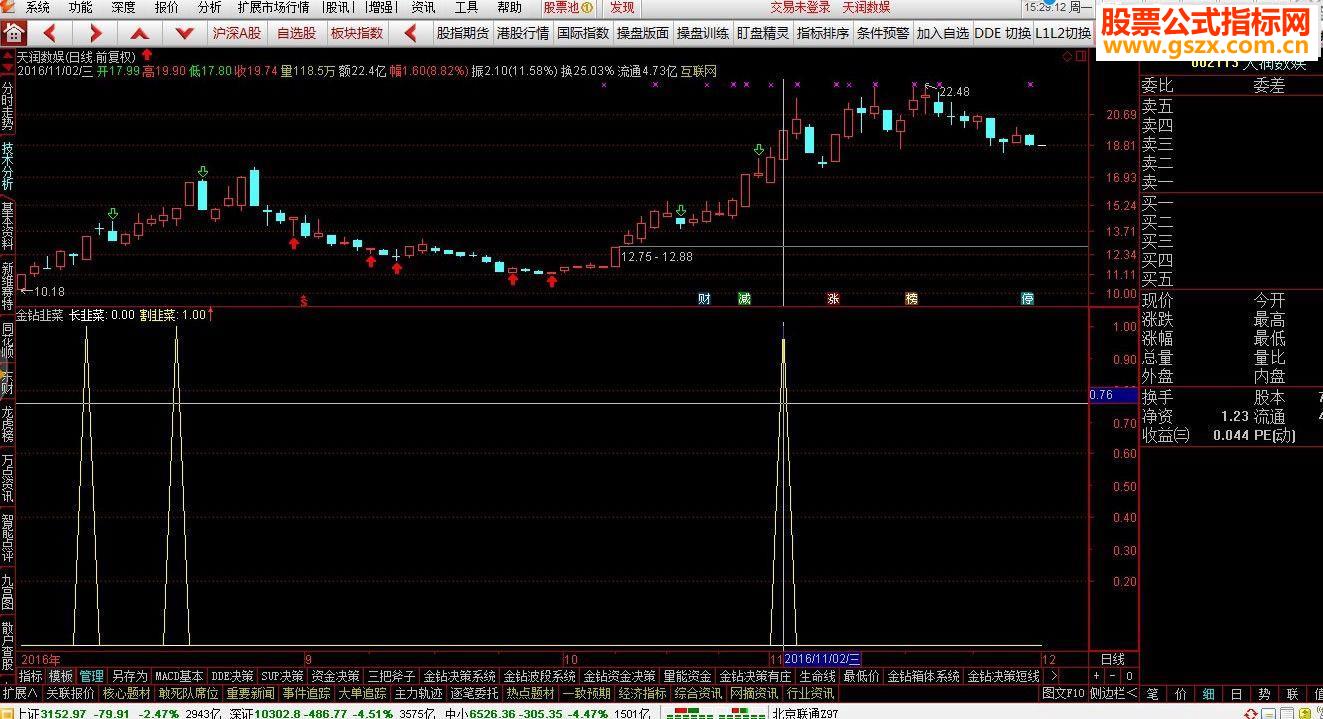Open 关联报价 bottom tab
The height and width of the screenshot is (719, 1323).
[71, 693]
